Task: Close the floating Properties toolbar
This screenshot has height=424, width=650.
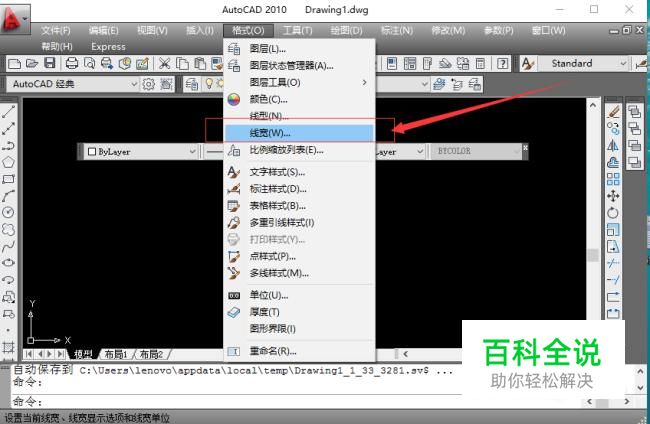Action: click(x=525, y=148)
